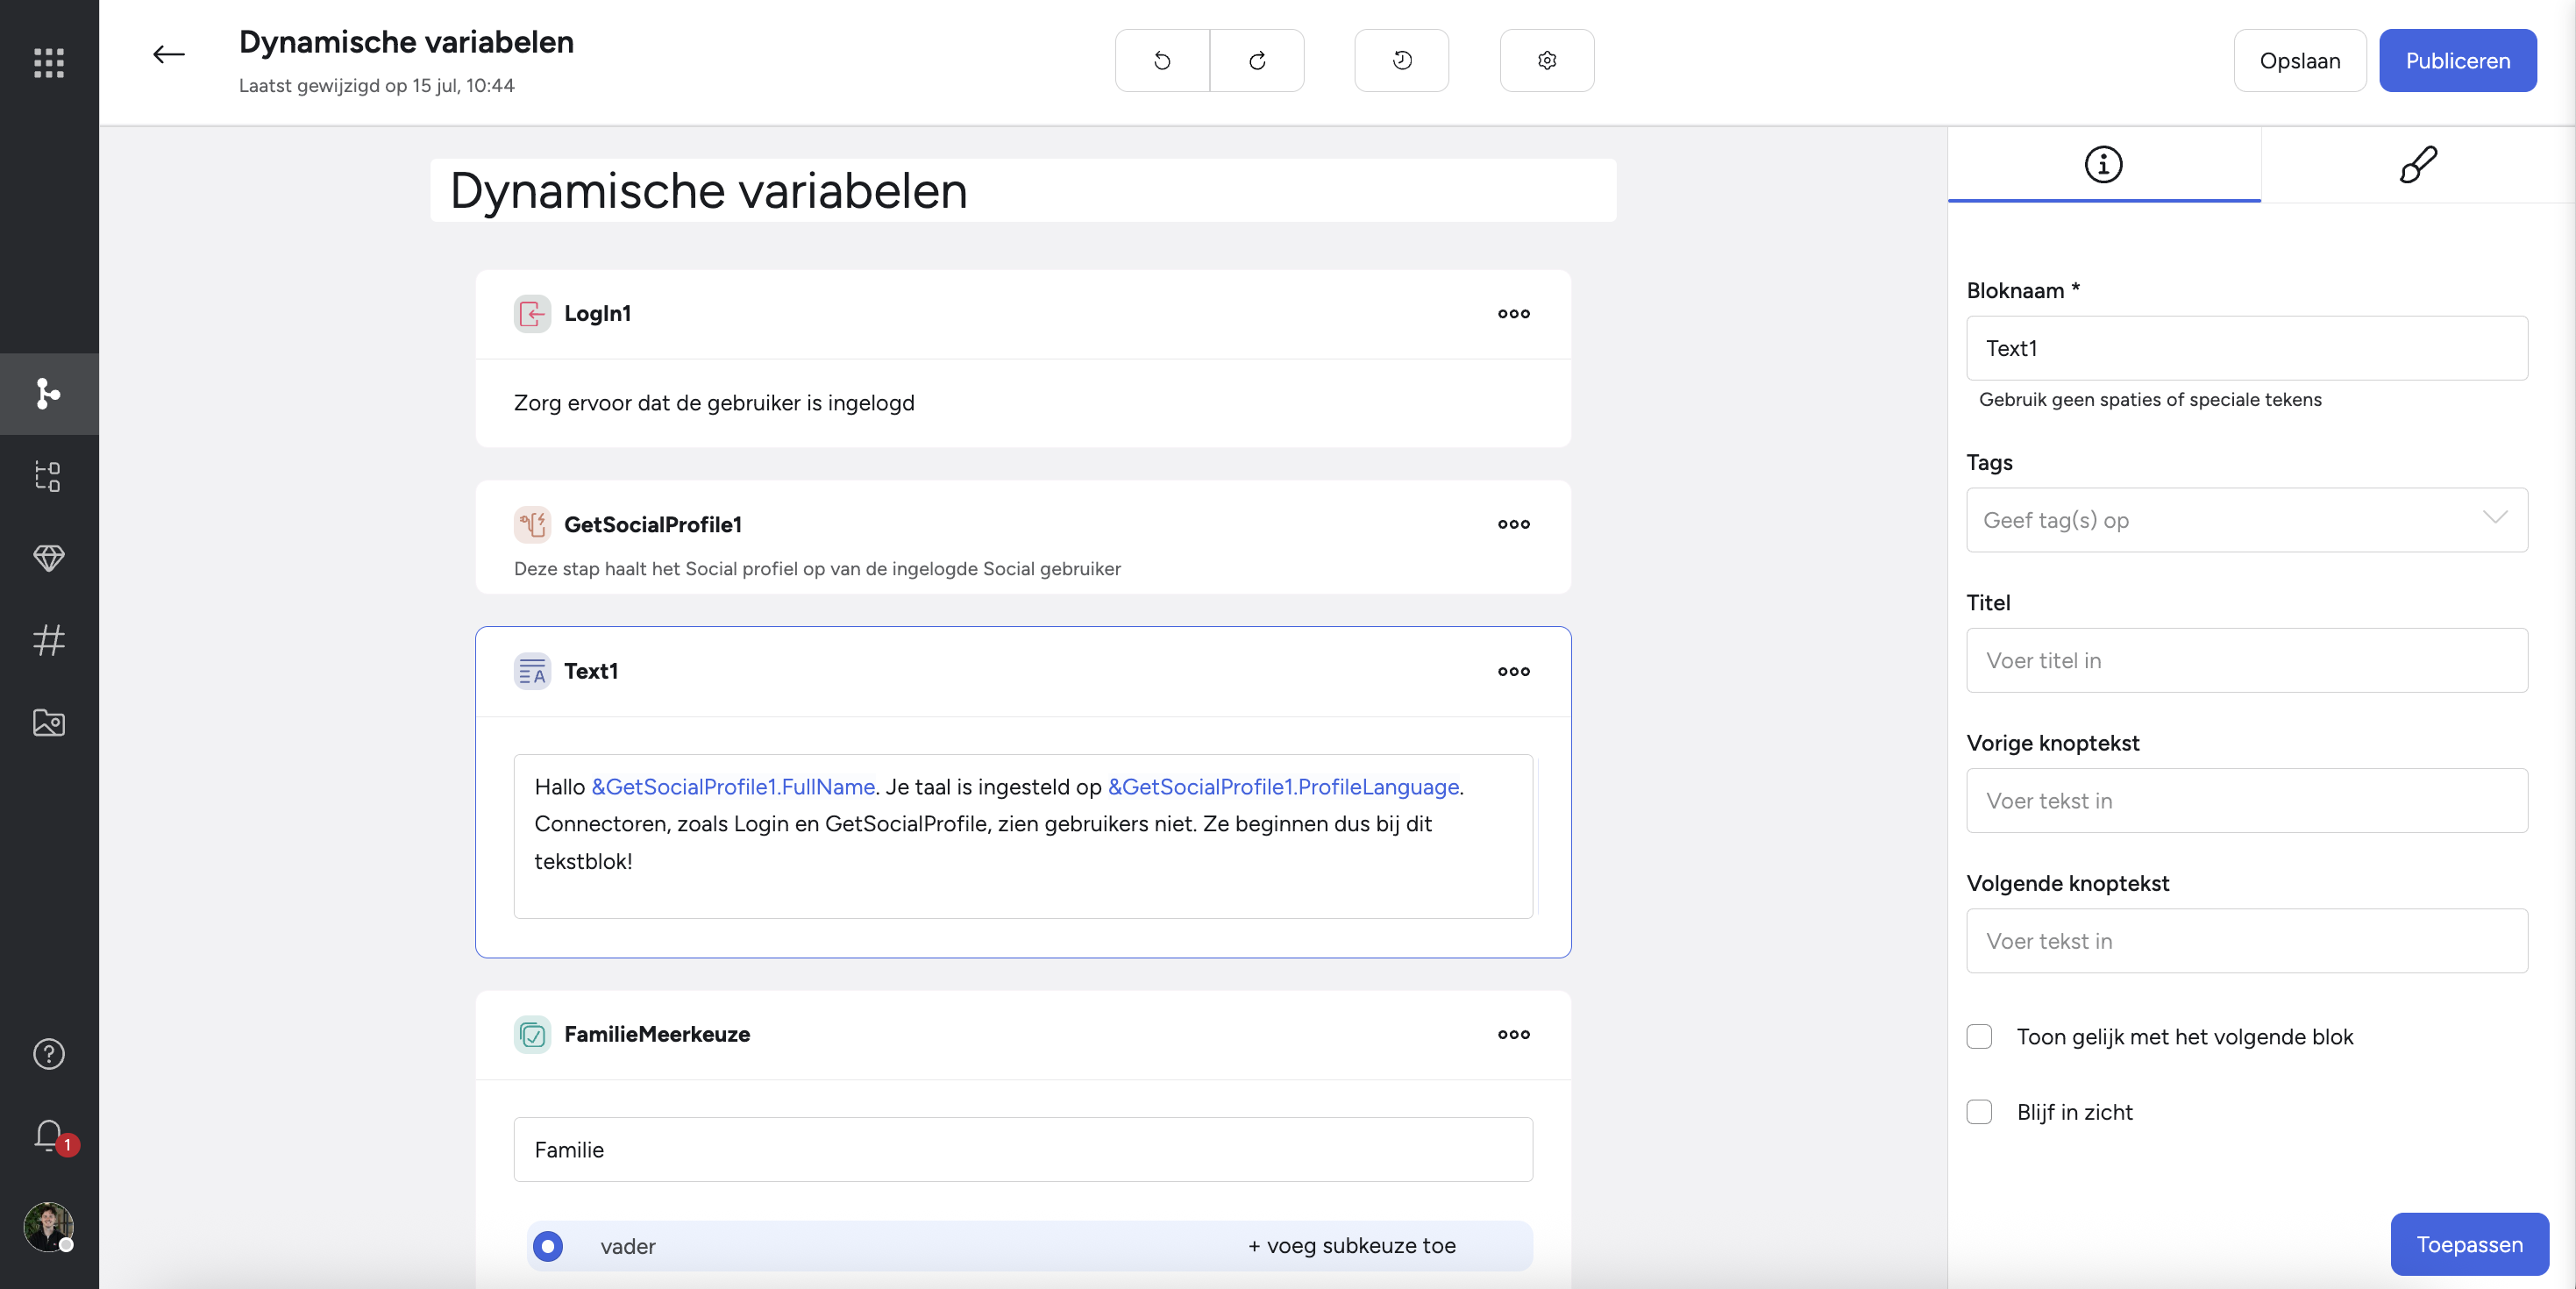Screen dimensions: 2576x1289
Task: Switch to the brush style tab
Action: (2418, 164)
